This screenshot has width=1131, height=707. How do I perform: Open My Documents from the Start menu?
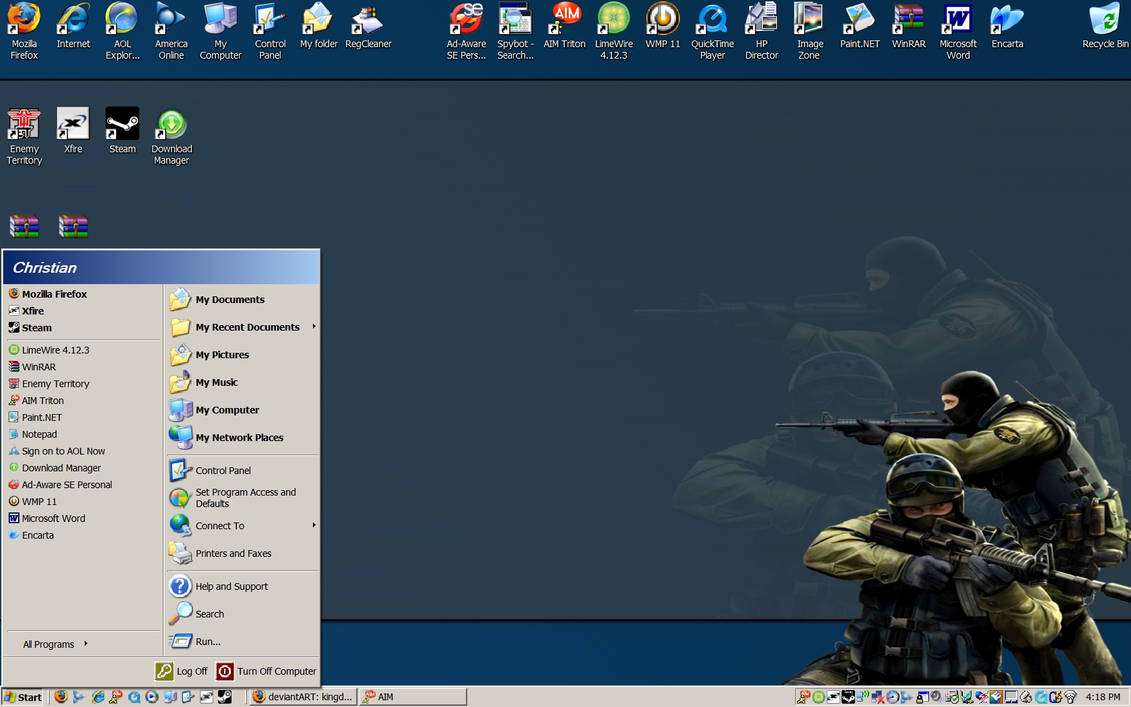[243, 299]
